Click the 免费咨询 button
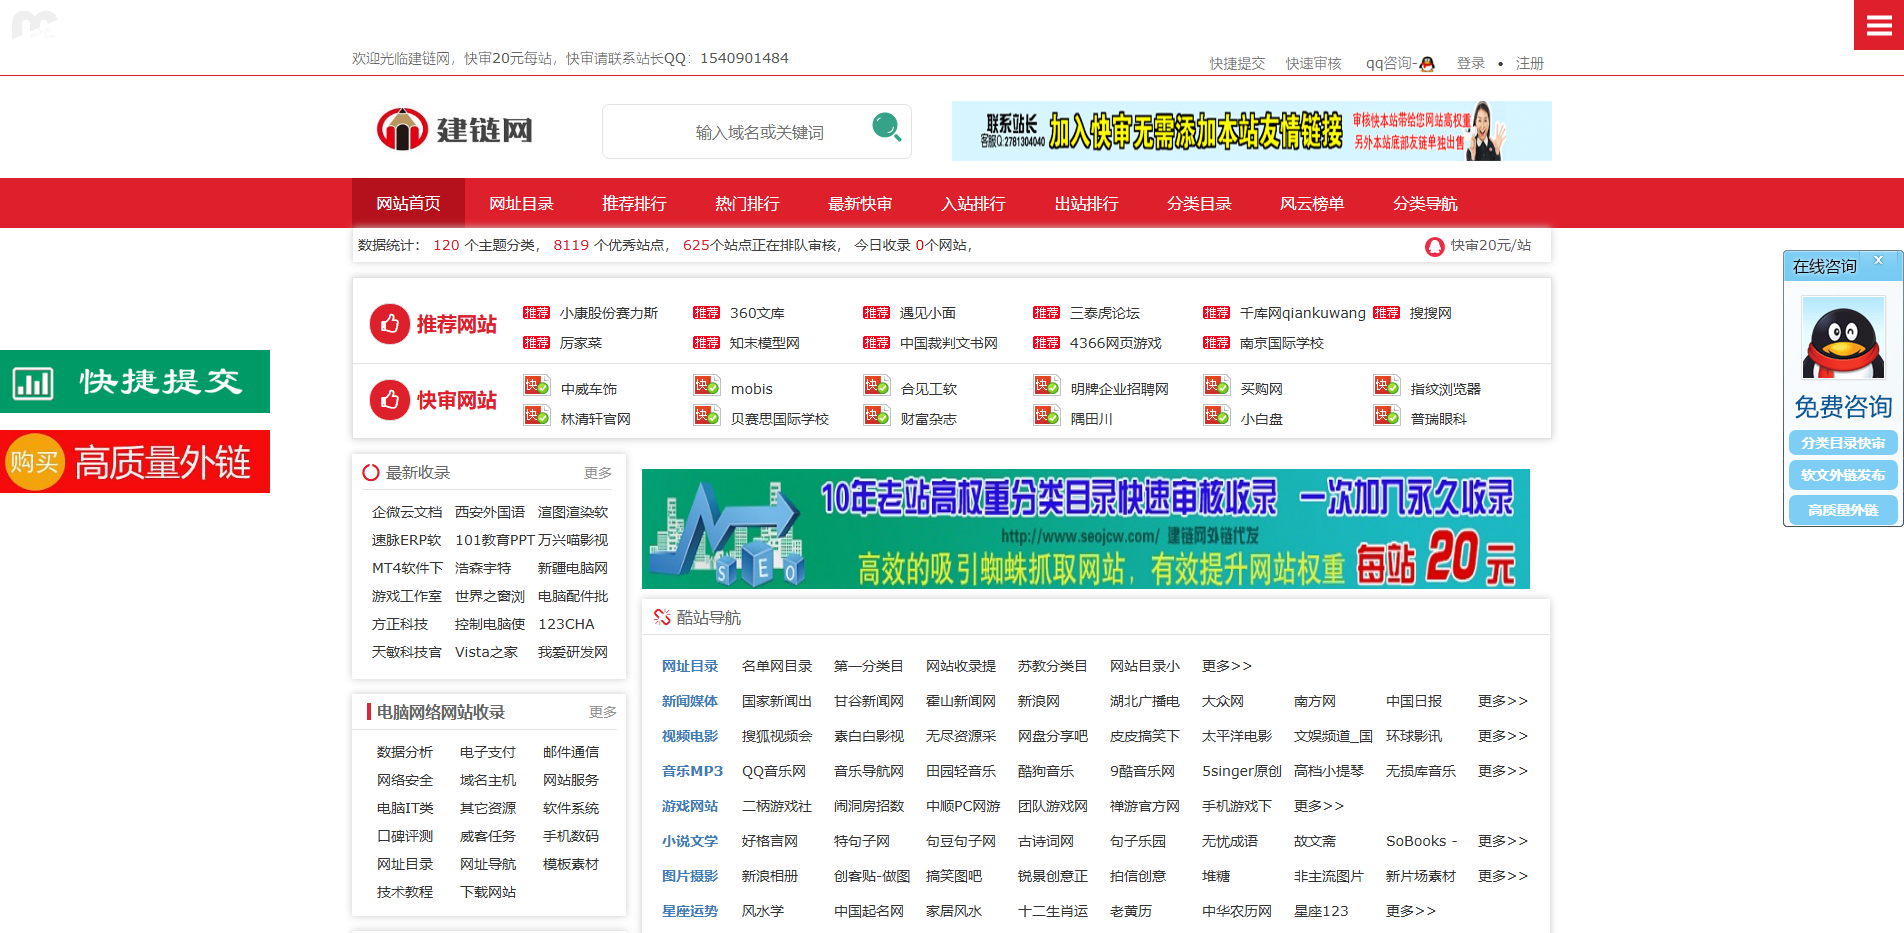The height and width of the screenshot is (933, 1904). click(1841, 407)
